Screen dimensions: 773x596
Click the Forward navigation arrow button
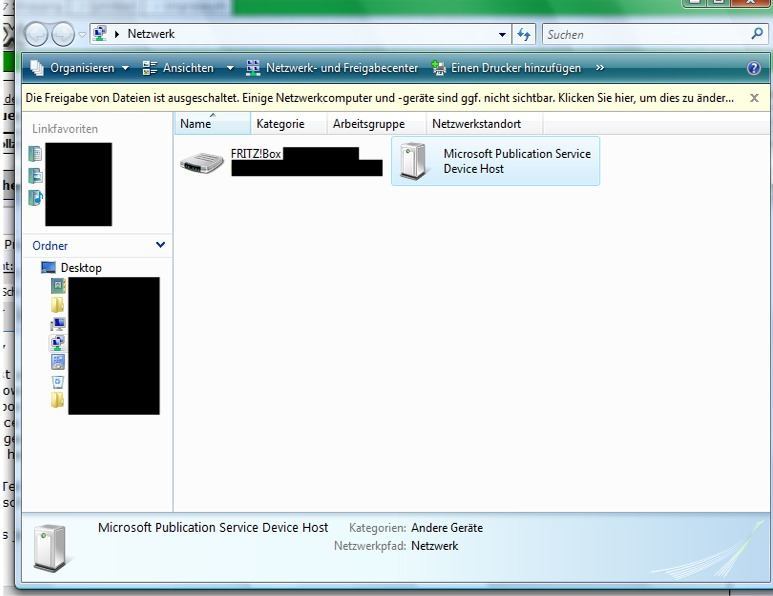(x=63, y=35)
